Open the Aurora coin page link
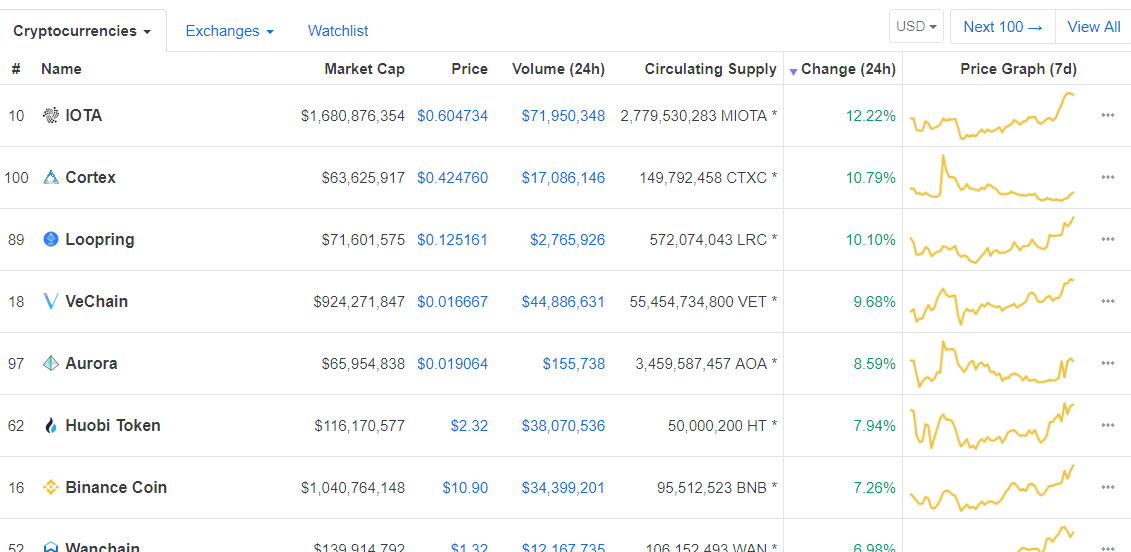1131x552 pixels. point(91,364)
